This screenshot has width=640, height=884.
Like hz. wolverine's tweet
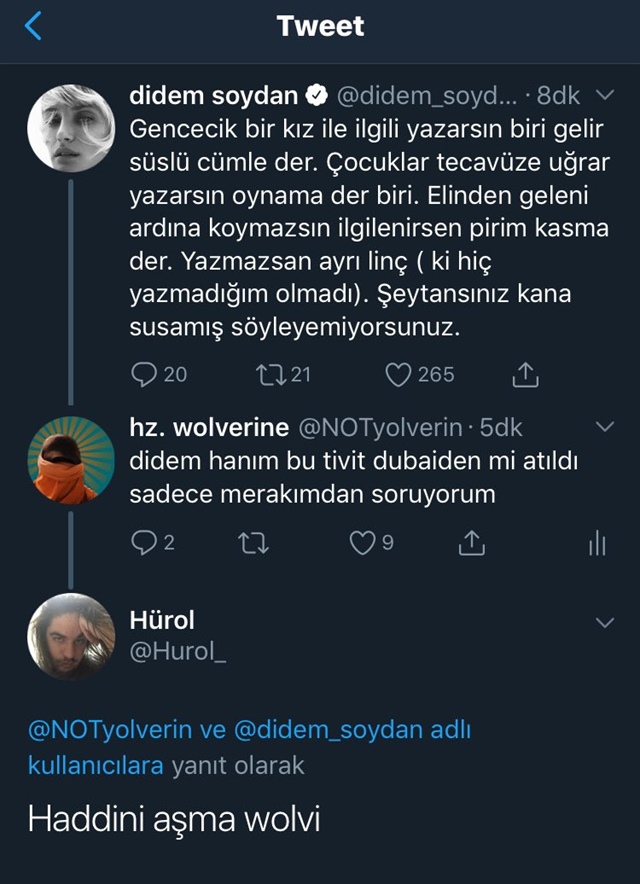tap(361, 542)
